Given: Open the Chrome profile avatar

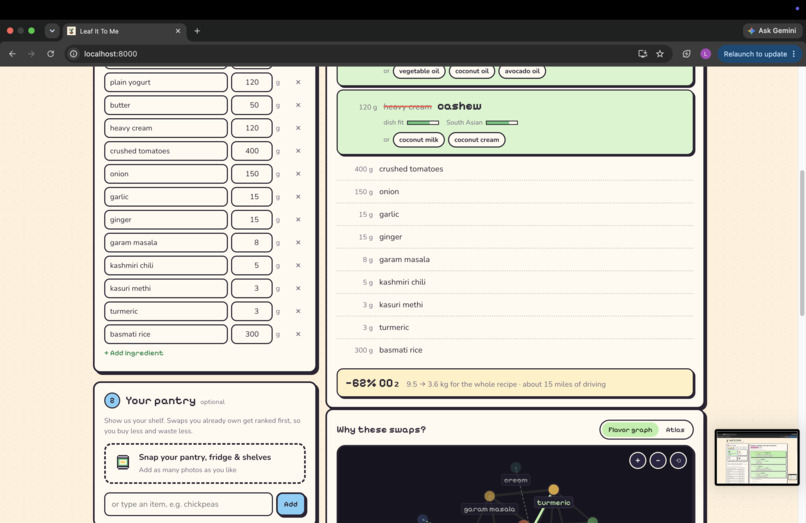Looking at the screenshot, I should click(705, 53).
